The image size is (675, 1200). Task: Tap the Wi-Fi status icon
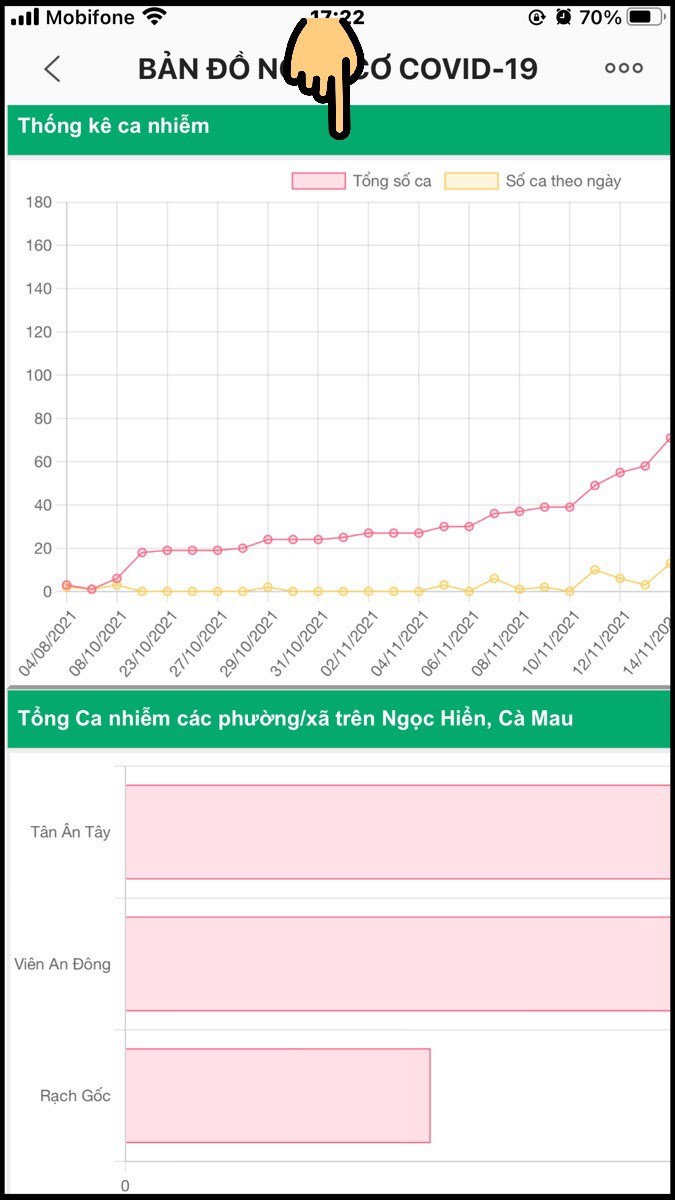pyautogui.click(x=154, y=17)
